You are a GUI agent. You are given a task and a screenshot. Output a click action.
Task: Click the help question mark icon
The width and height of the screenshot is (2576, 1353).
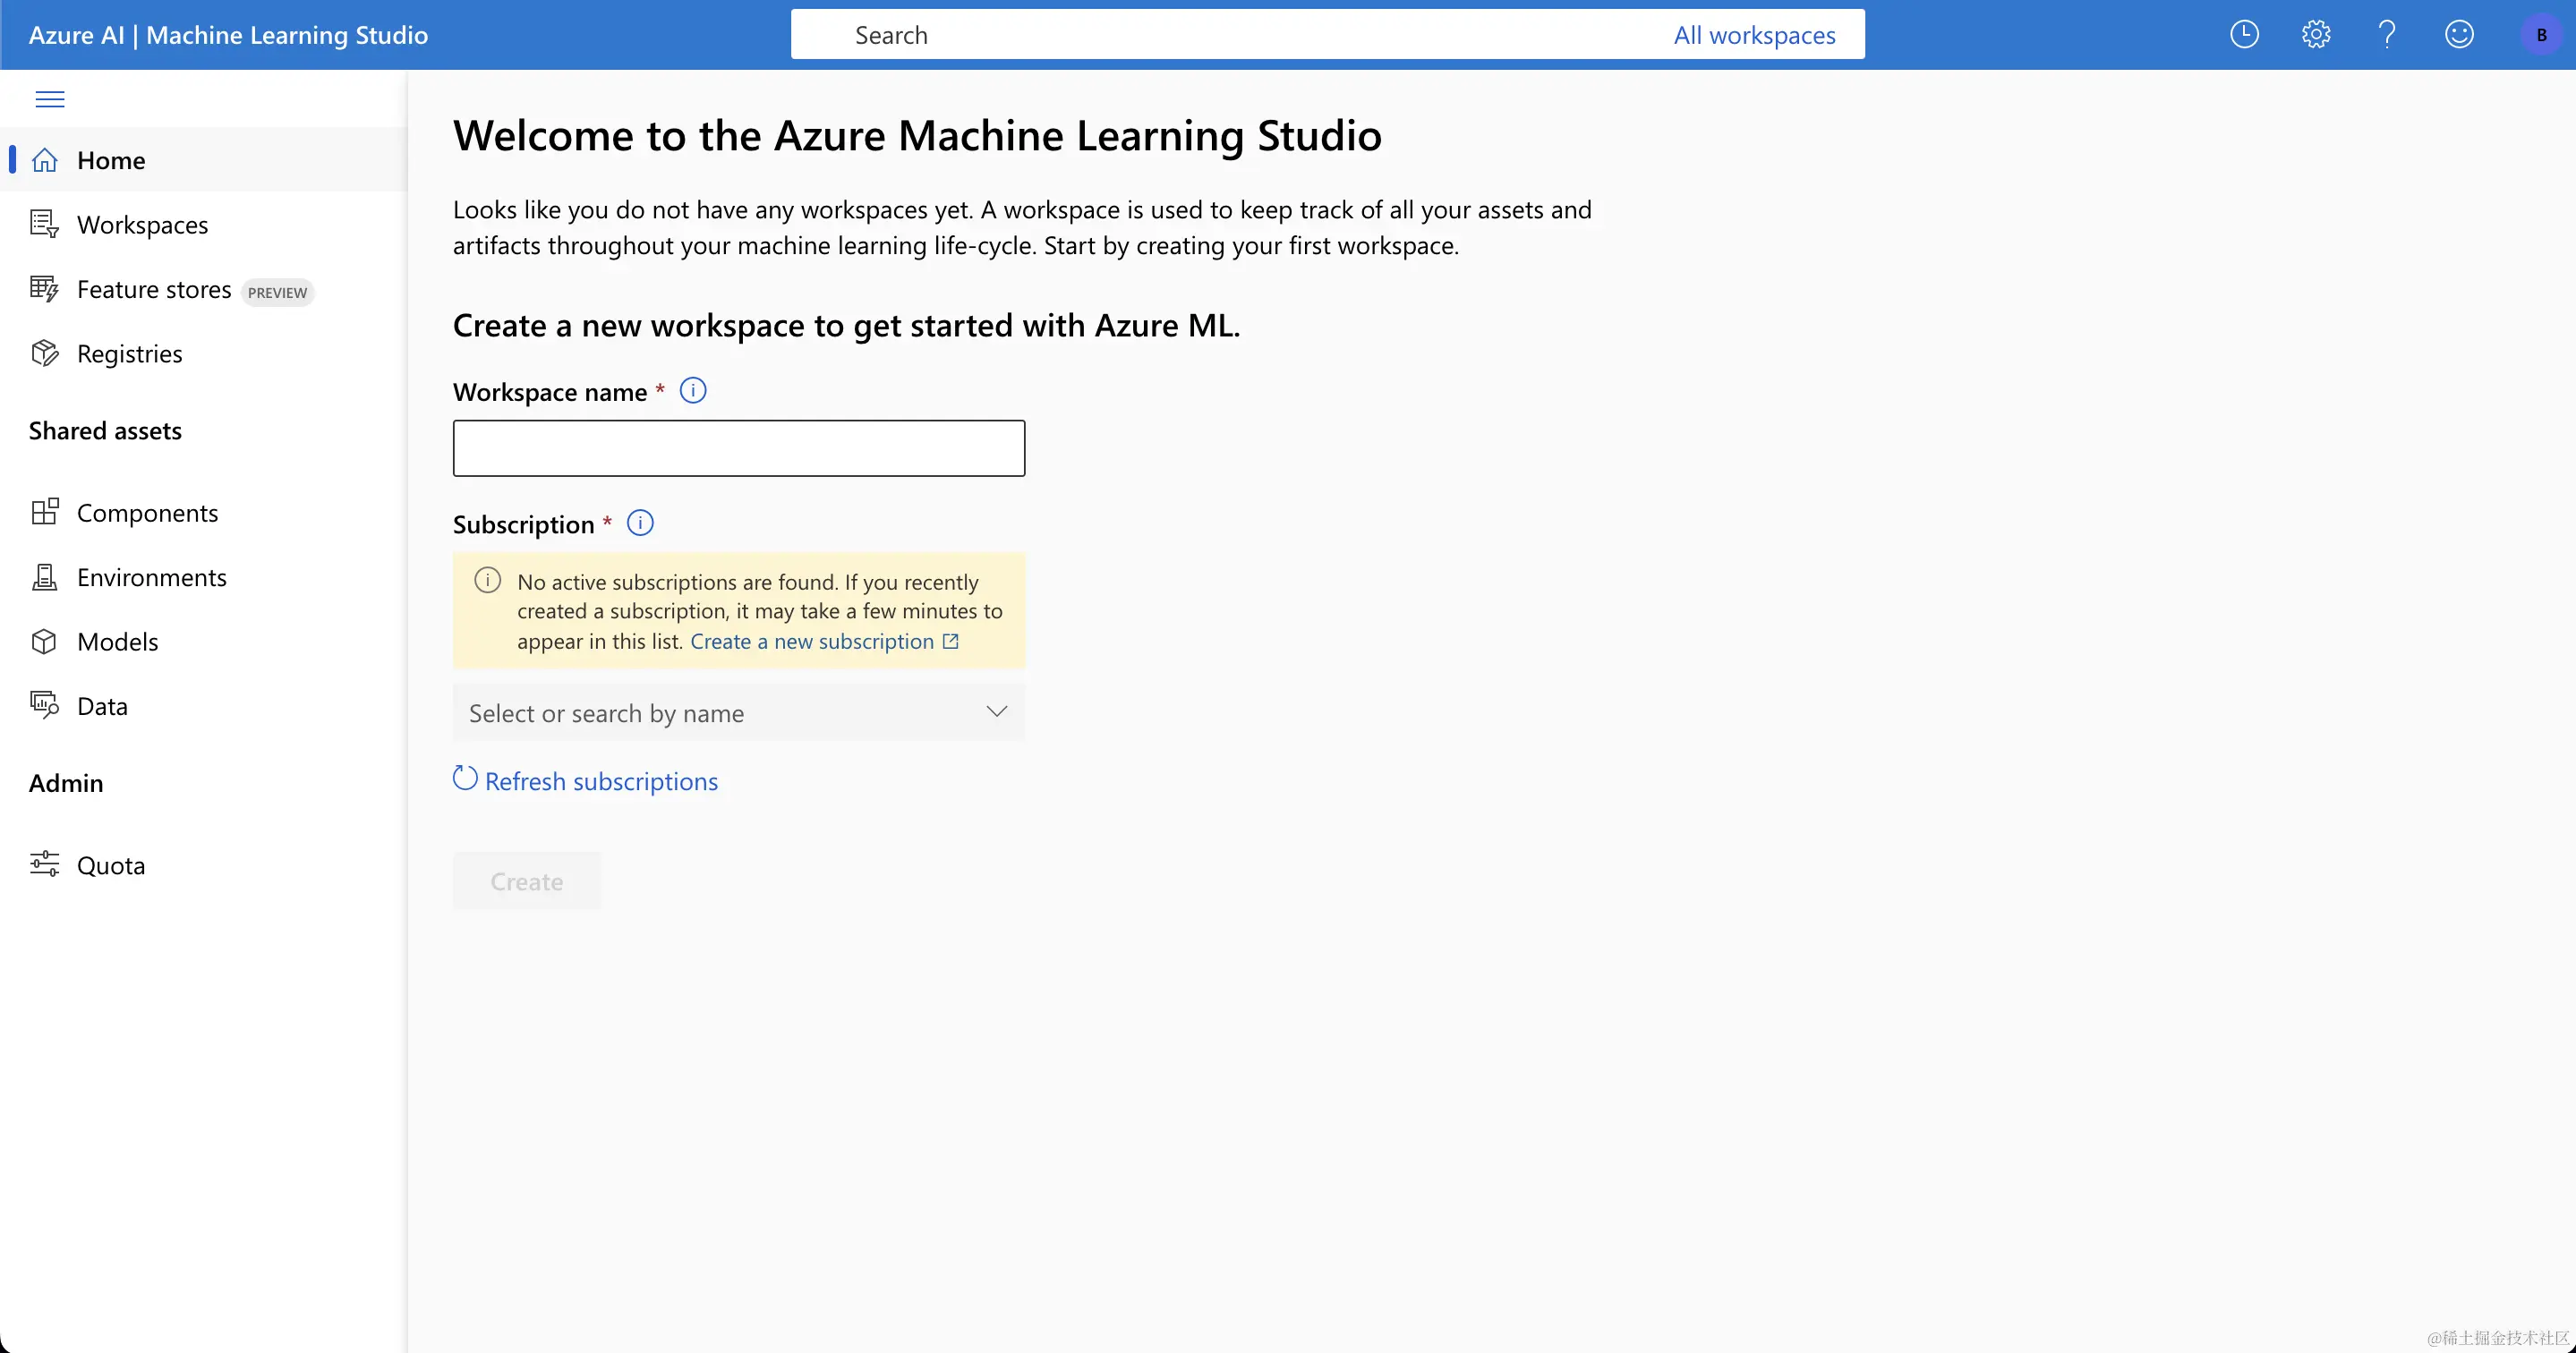pyautogui.click(x=2387, y=35)
